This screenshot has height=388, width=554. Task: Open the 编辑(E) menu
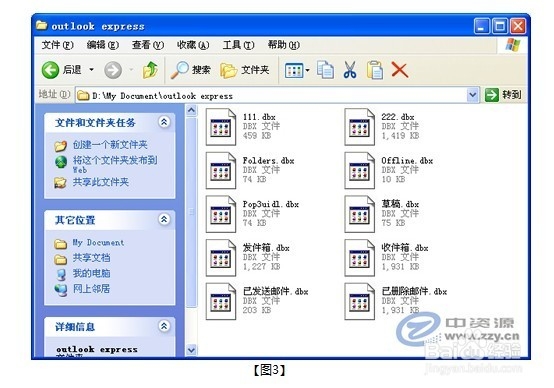pyautogui.click(x=102, y=45)
